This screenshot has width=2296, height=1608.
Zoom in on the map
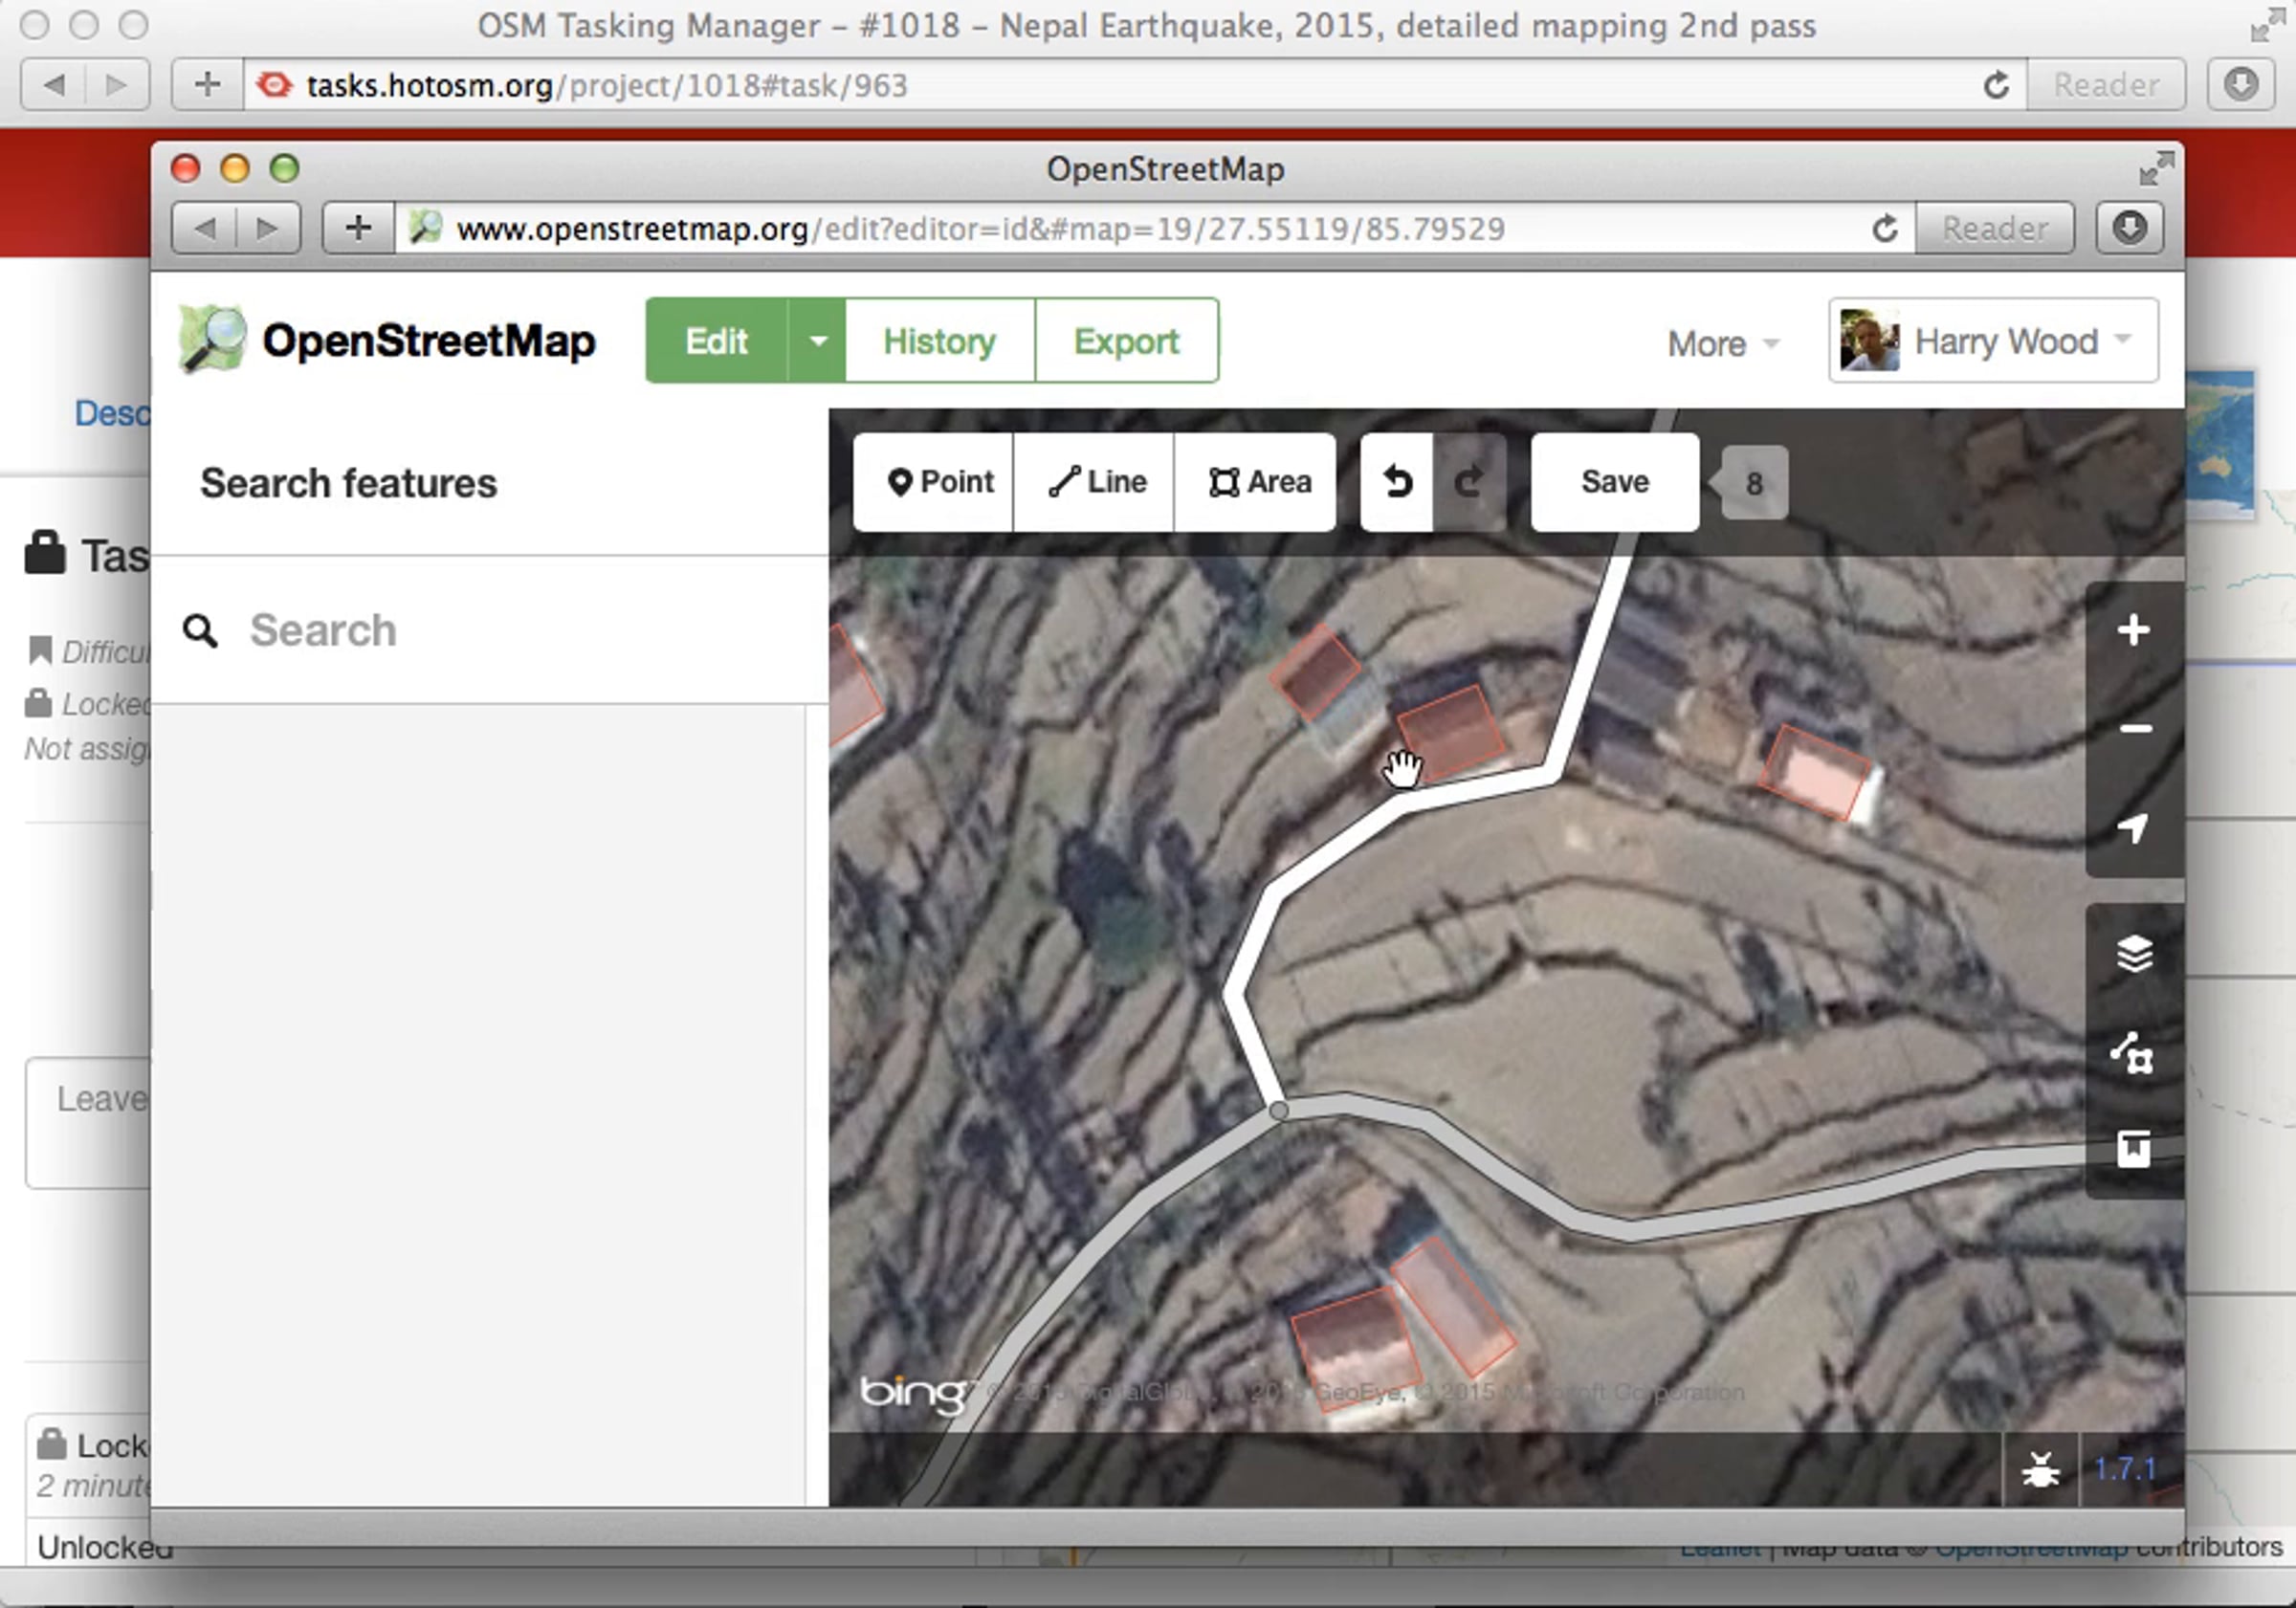2132,630
